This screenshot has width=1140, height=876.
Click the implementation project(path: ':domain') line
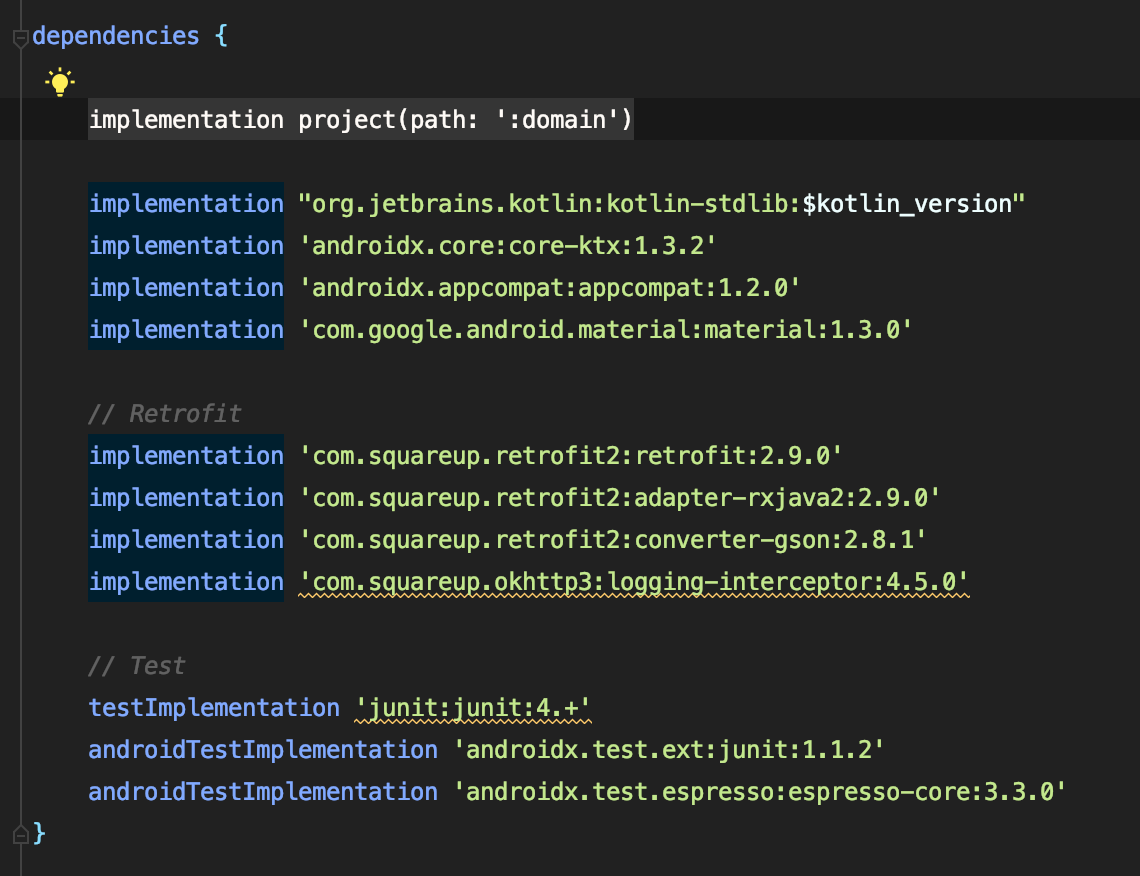point(361,119)
